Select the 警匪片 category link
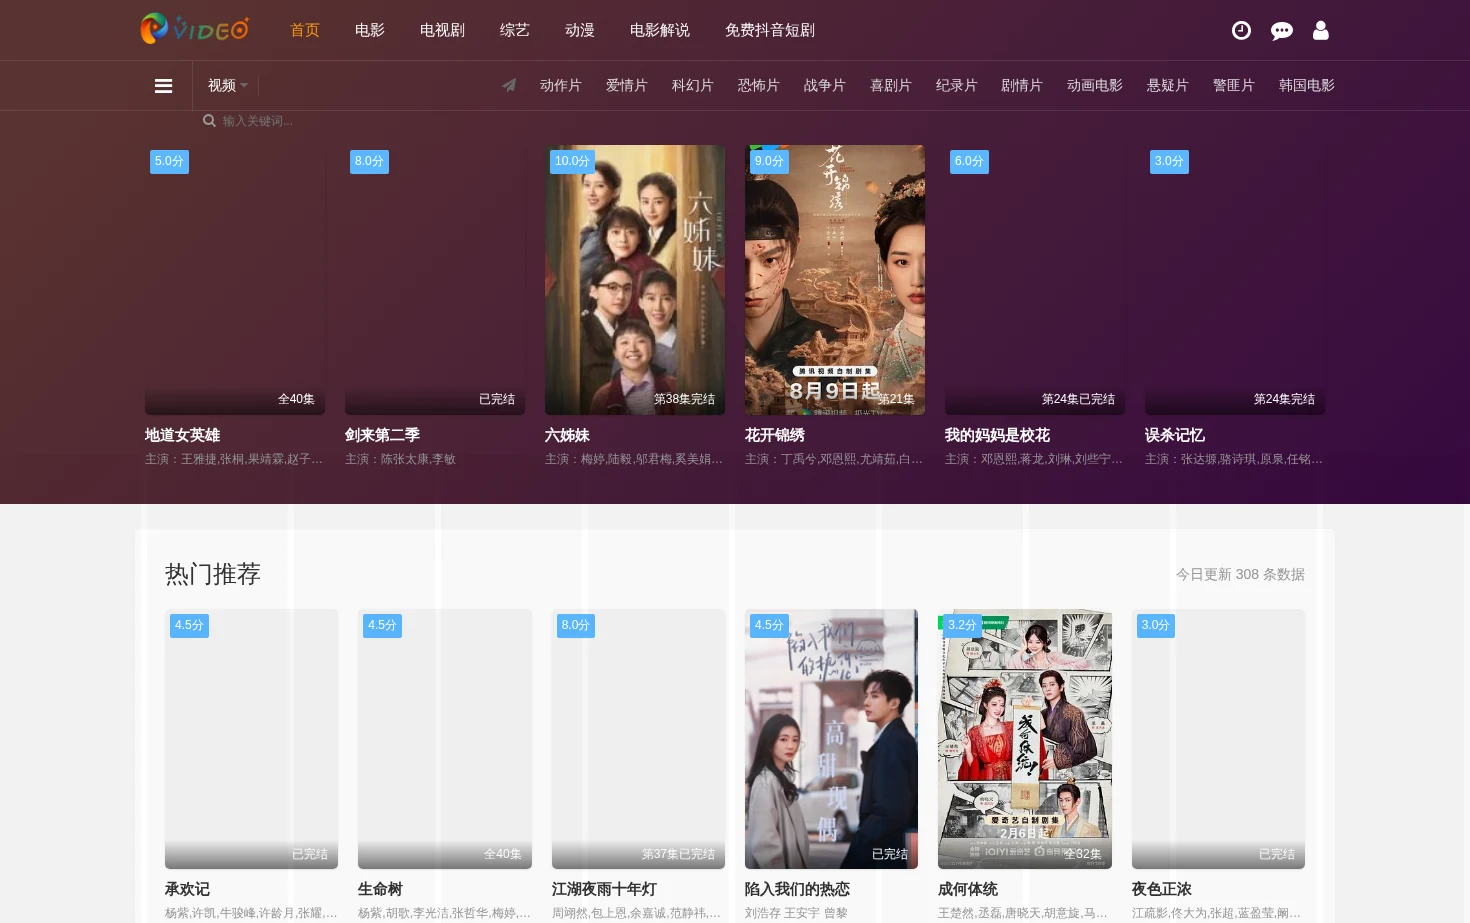 1234,86
